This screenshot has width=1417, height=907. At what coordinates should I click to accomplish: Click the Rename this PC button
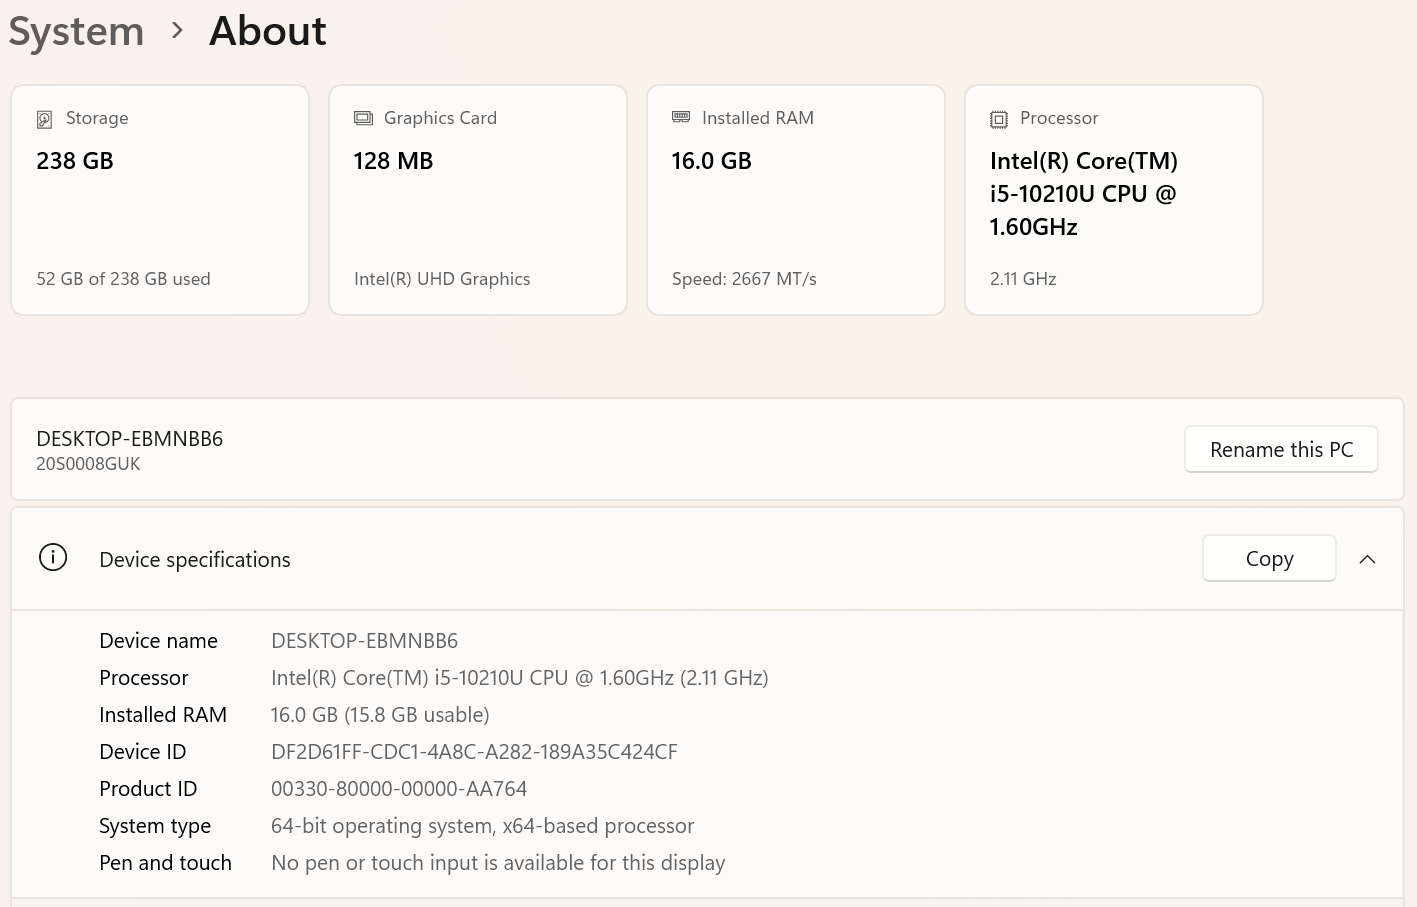1281,450
